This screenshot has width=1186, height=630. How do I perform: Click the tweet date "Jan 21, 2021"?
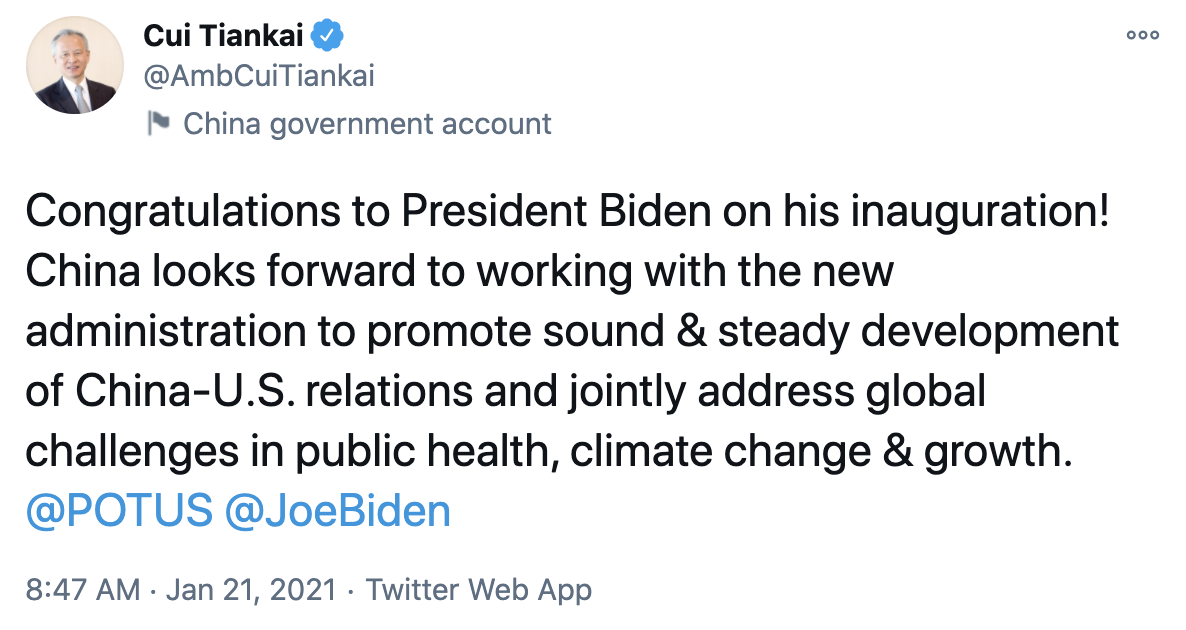pos(252,589)
